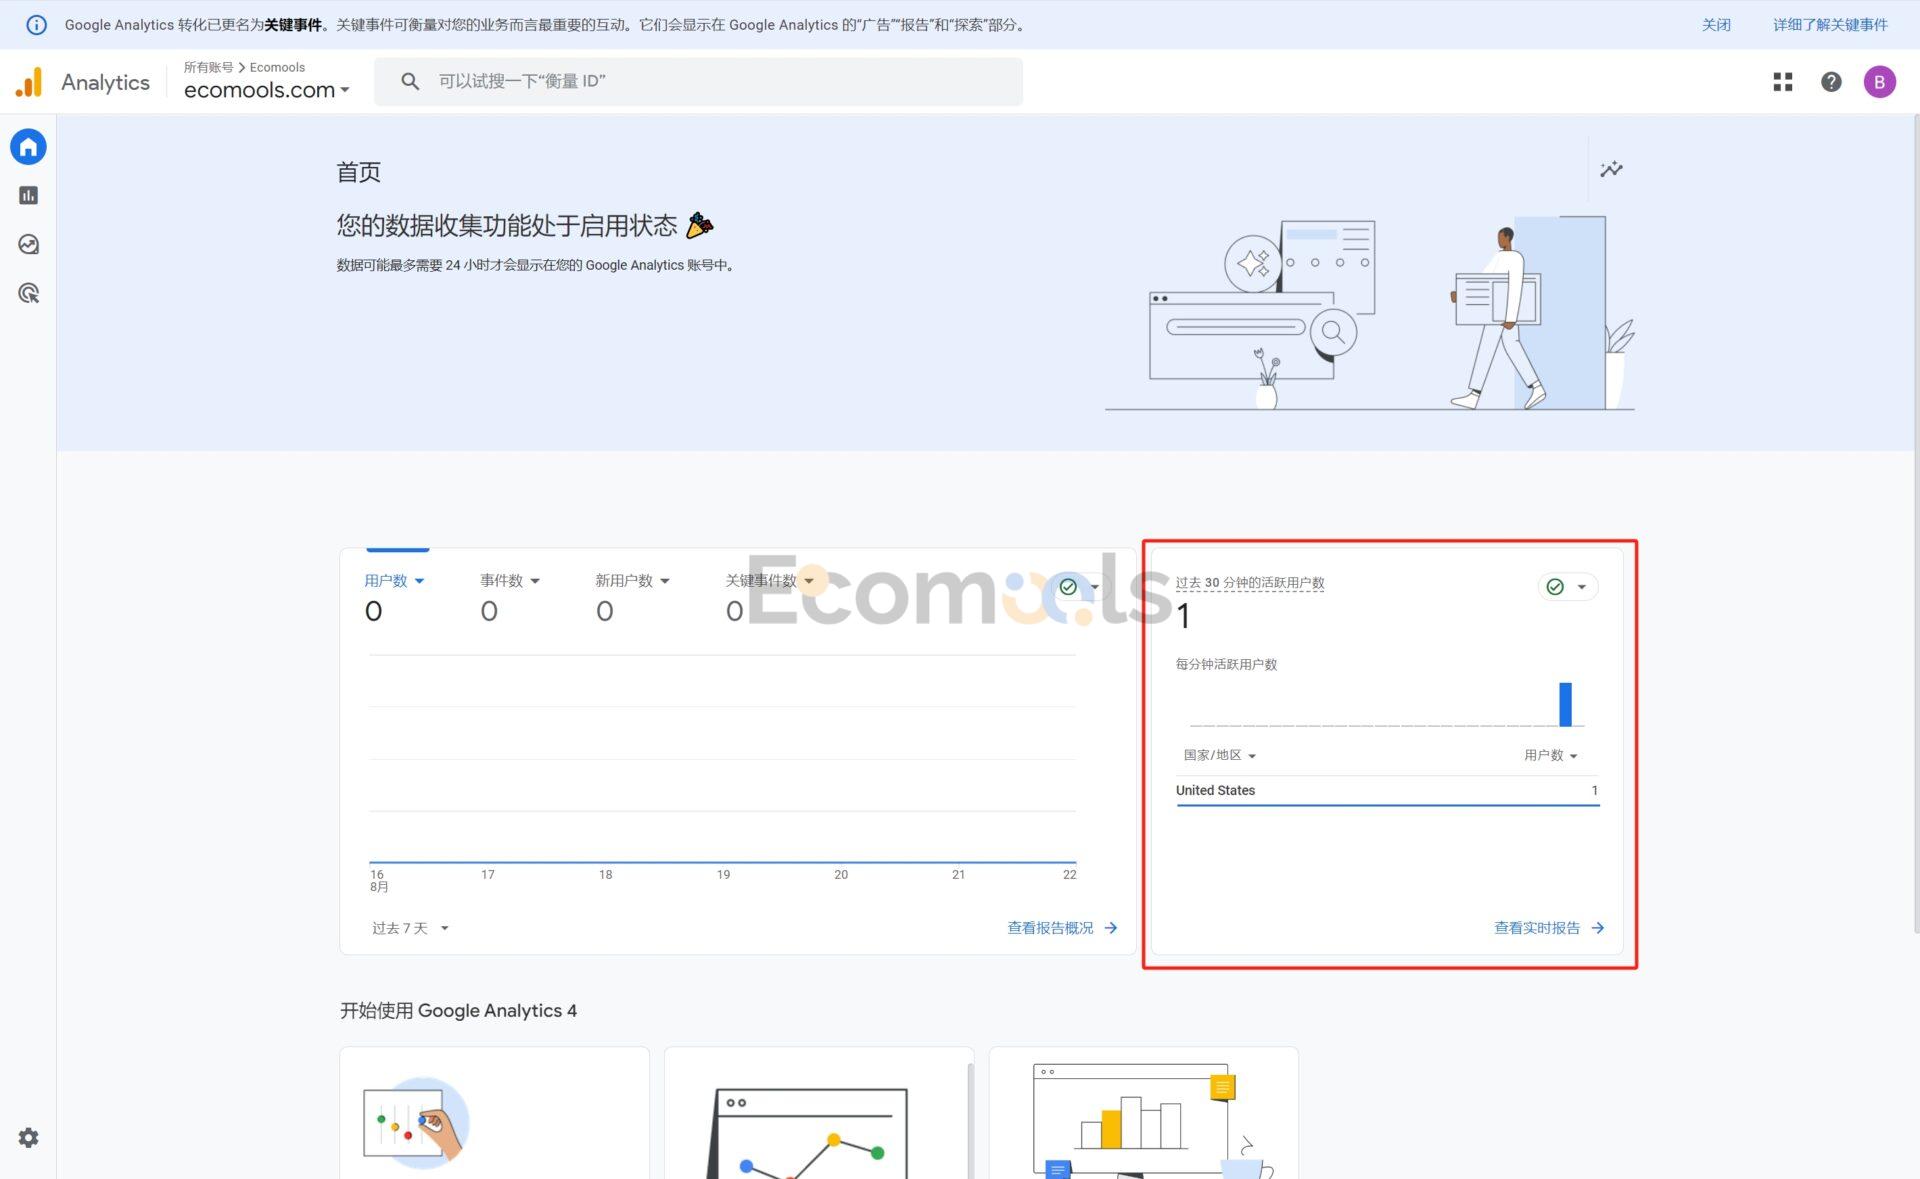Open the ecomools.com property selector
The width and height of the screenshot is (1920, 1179).
pyautogui.click(x=266, y=90)
